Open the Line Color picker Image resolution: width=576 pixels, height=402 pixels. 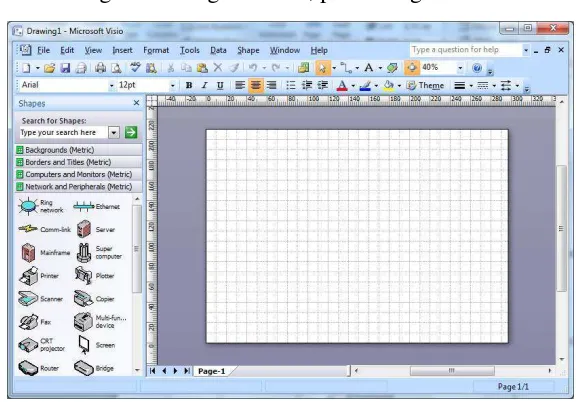365,86
